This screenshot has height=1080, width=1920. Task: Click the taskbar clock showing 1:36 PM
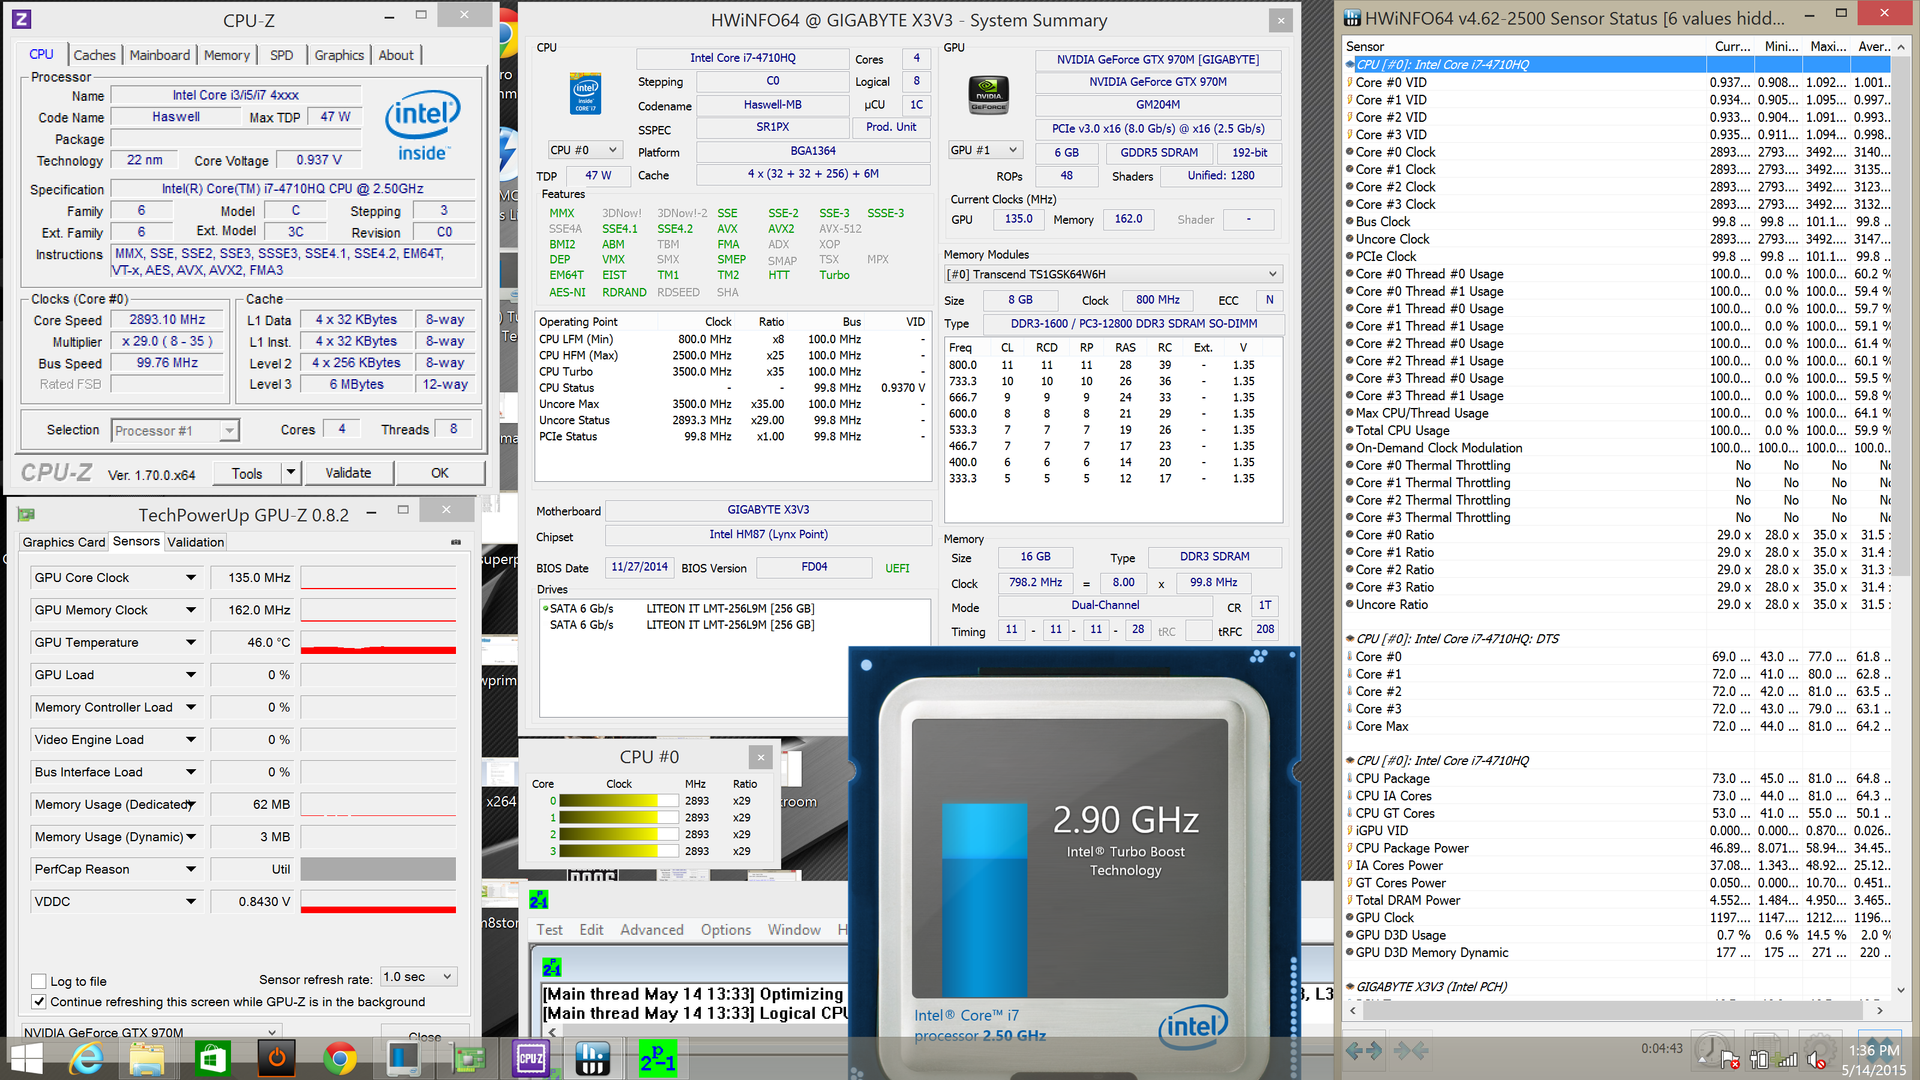click(x=1874, y=1050)
